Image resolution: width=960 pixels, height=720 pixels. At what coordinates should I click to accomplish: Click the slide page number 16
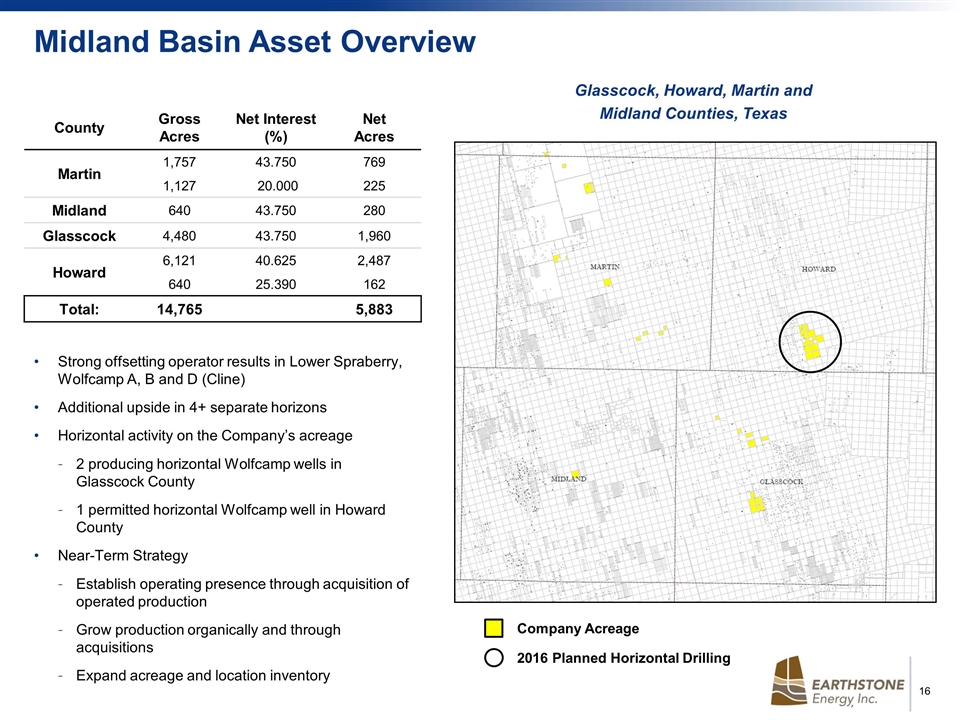(925, 691)
